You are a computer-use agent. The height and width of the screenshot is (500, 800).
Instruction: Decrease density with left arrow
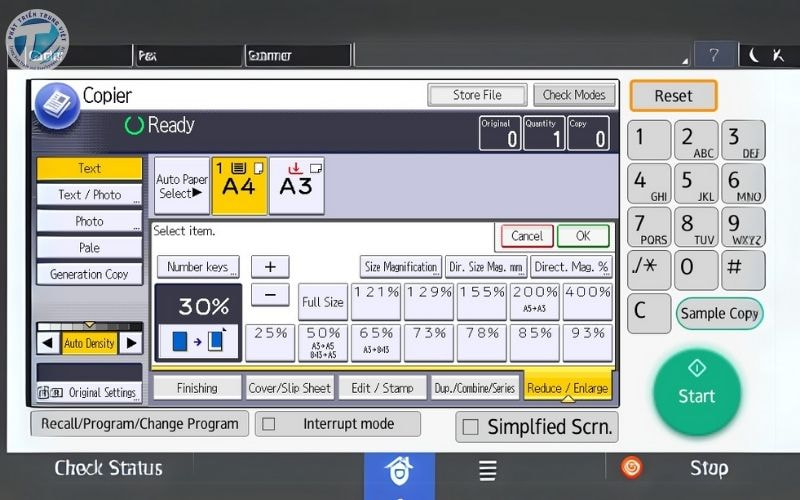pyautogui.click(x=48, y=343)
